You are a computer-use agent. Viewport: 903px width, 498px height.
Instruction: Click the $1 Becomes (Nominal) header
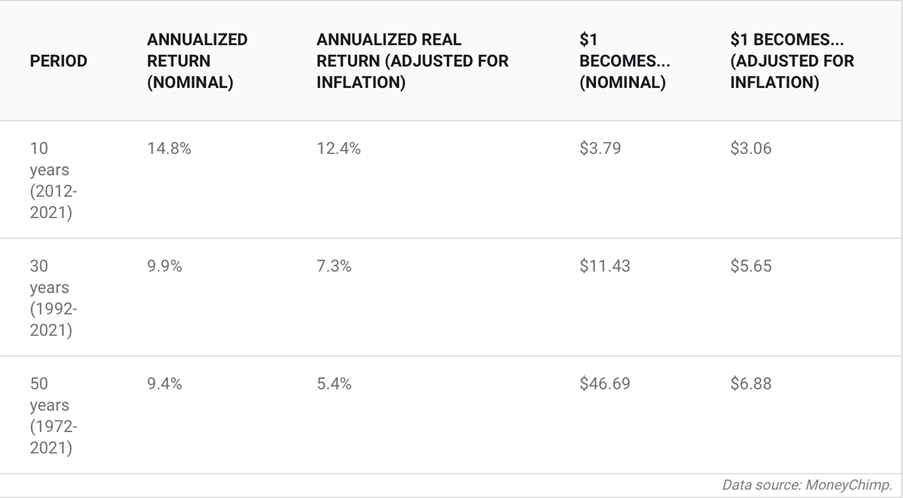pyautogui.click(x=624, y=61)
